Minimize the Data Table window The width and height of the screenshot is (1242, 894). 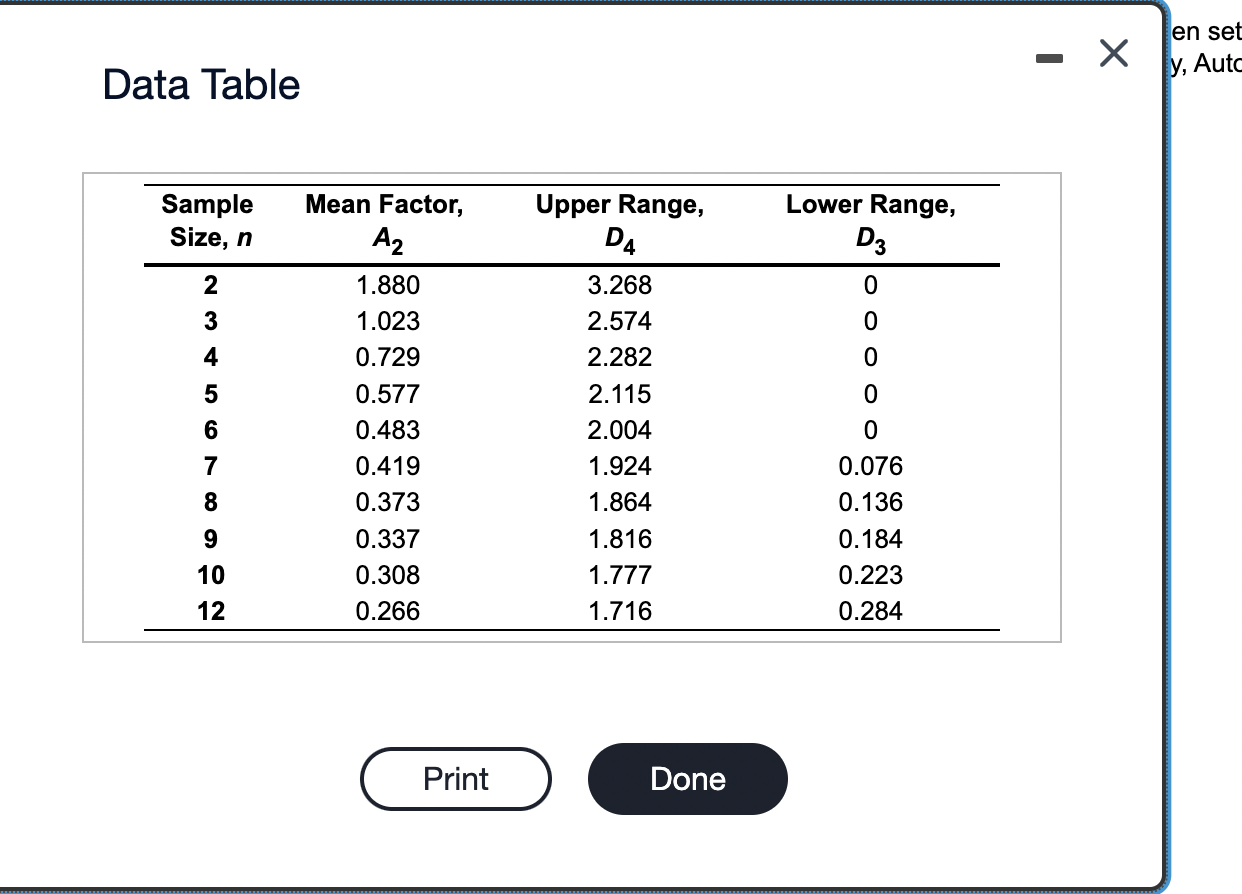1049,57
